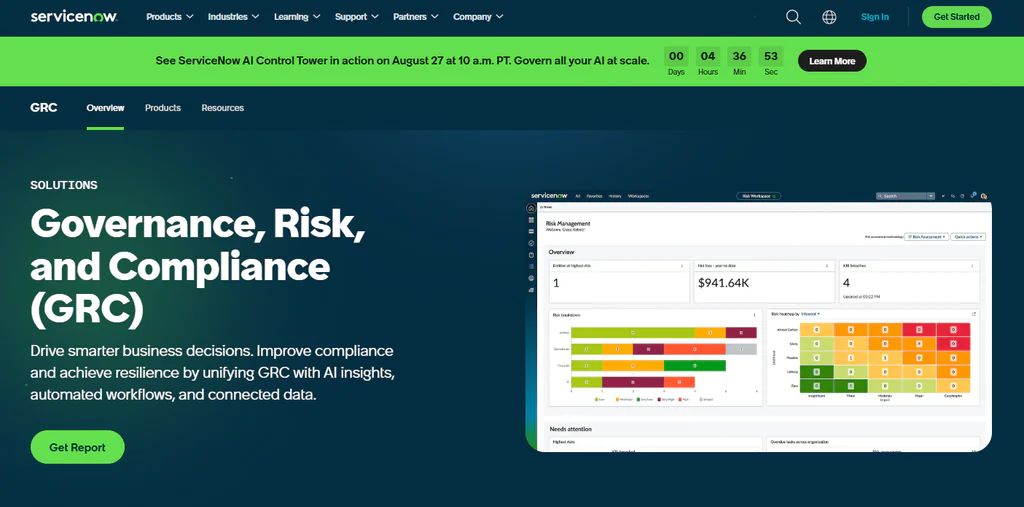Click the countdown Sec value "53"
This screenshot has width=1024, height=507.
pos(771,56)
